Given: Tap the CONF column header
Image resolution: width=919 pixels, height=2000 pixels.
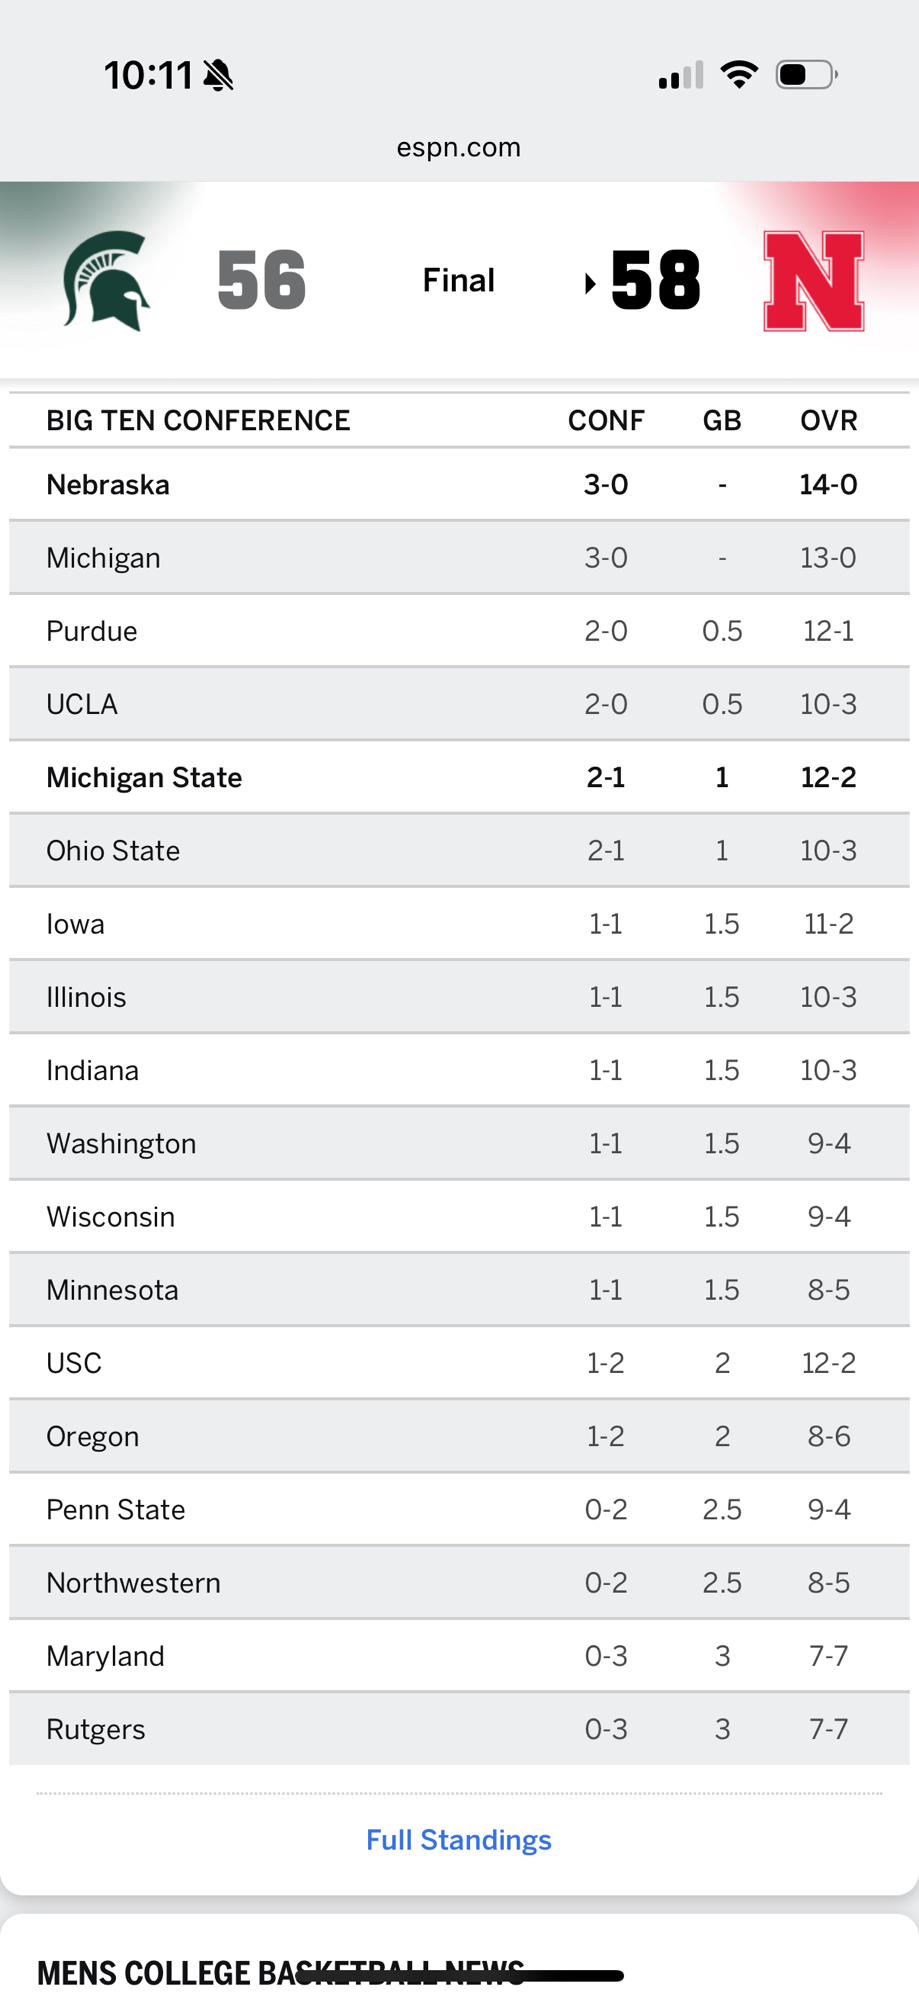Looking at the screenshot, I should [x=606, y=421].
